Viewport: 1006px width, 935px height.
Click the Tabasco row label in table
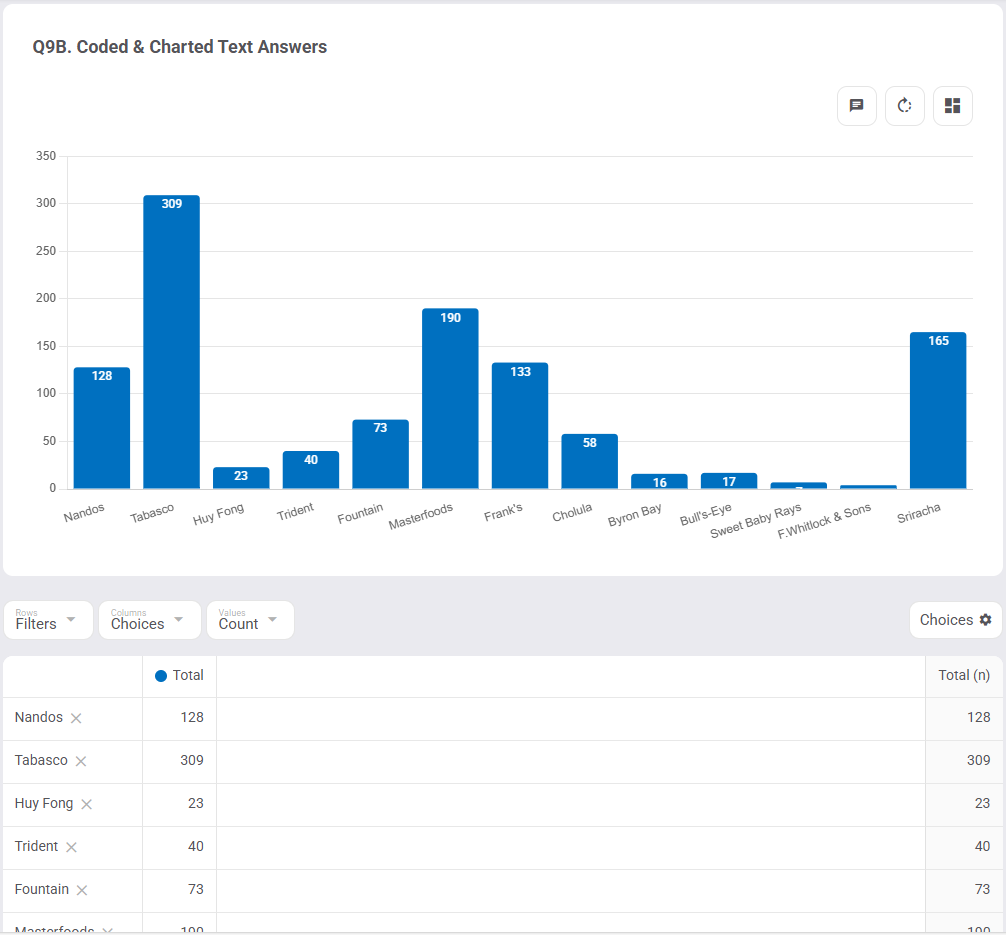[41, 760]
